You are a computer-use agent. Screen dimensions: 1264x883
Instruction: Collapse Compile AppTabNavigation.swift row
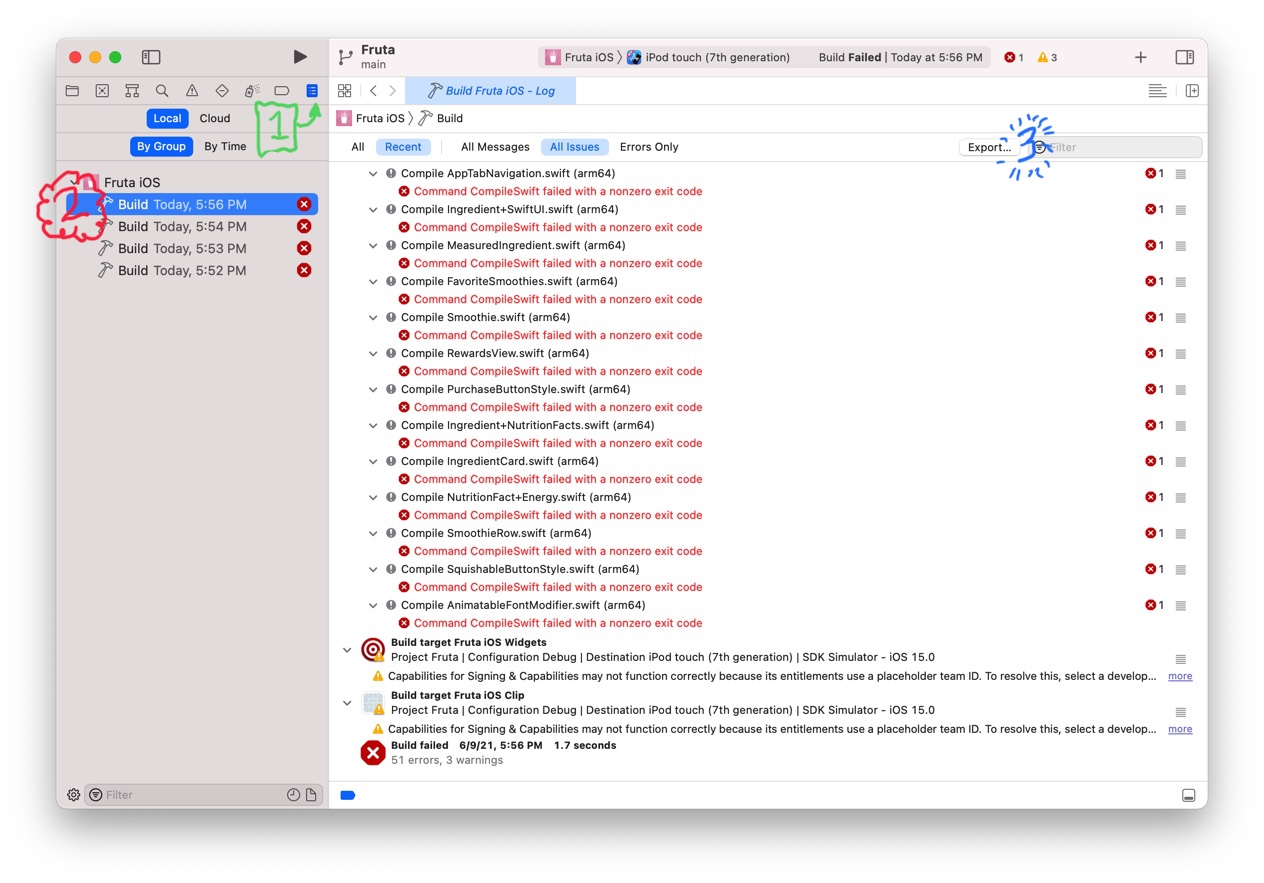[373, 174]
